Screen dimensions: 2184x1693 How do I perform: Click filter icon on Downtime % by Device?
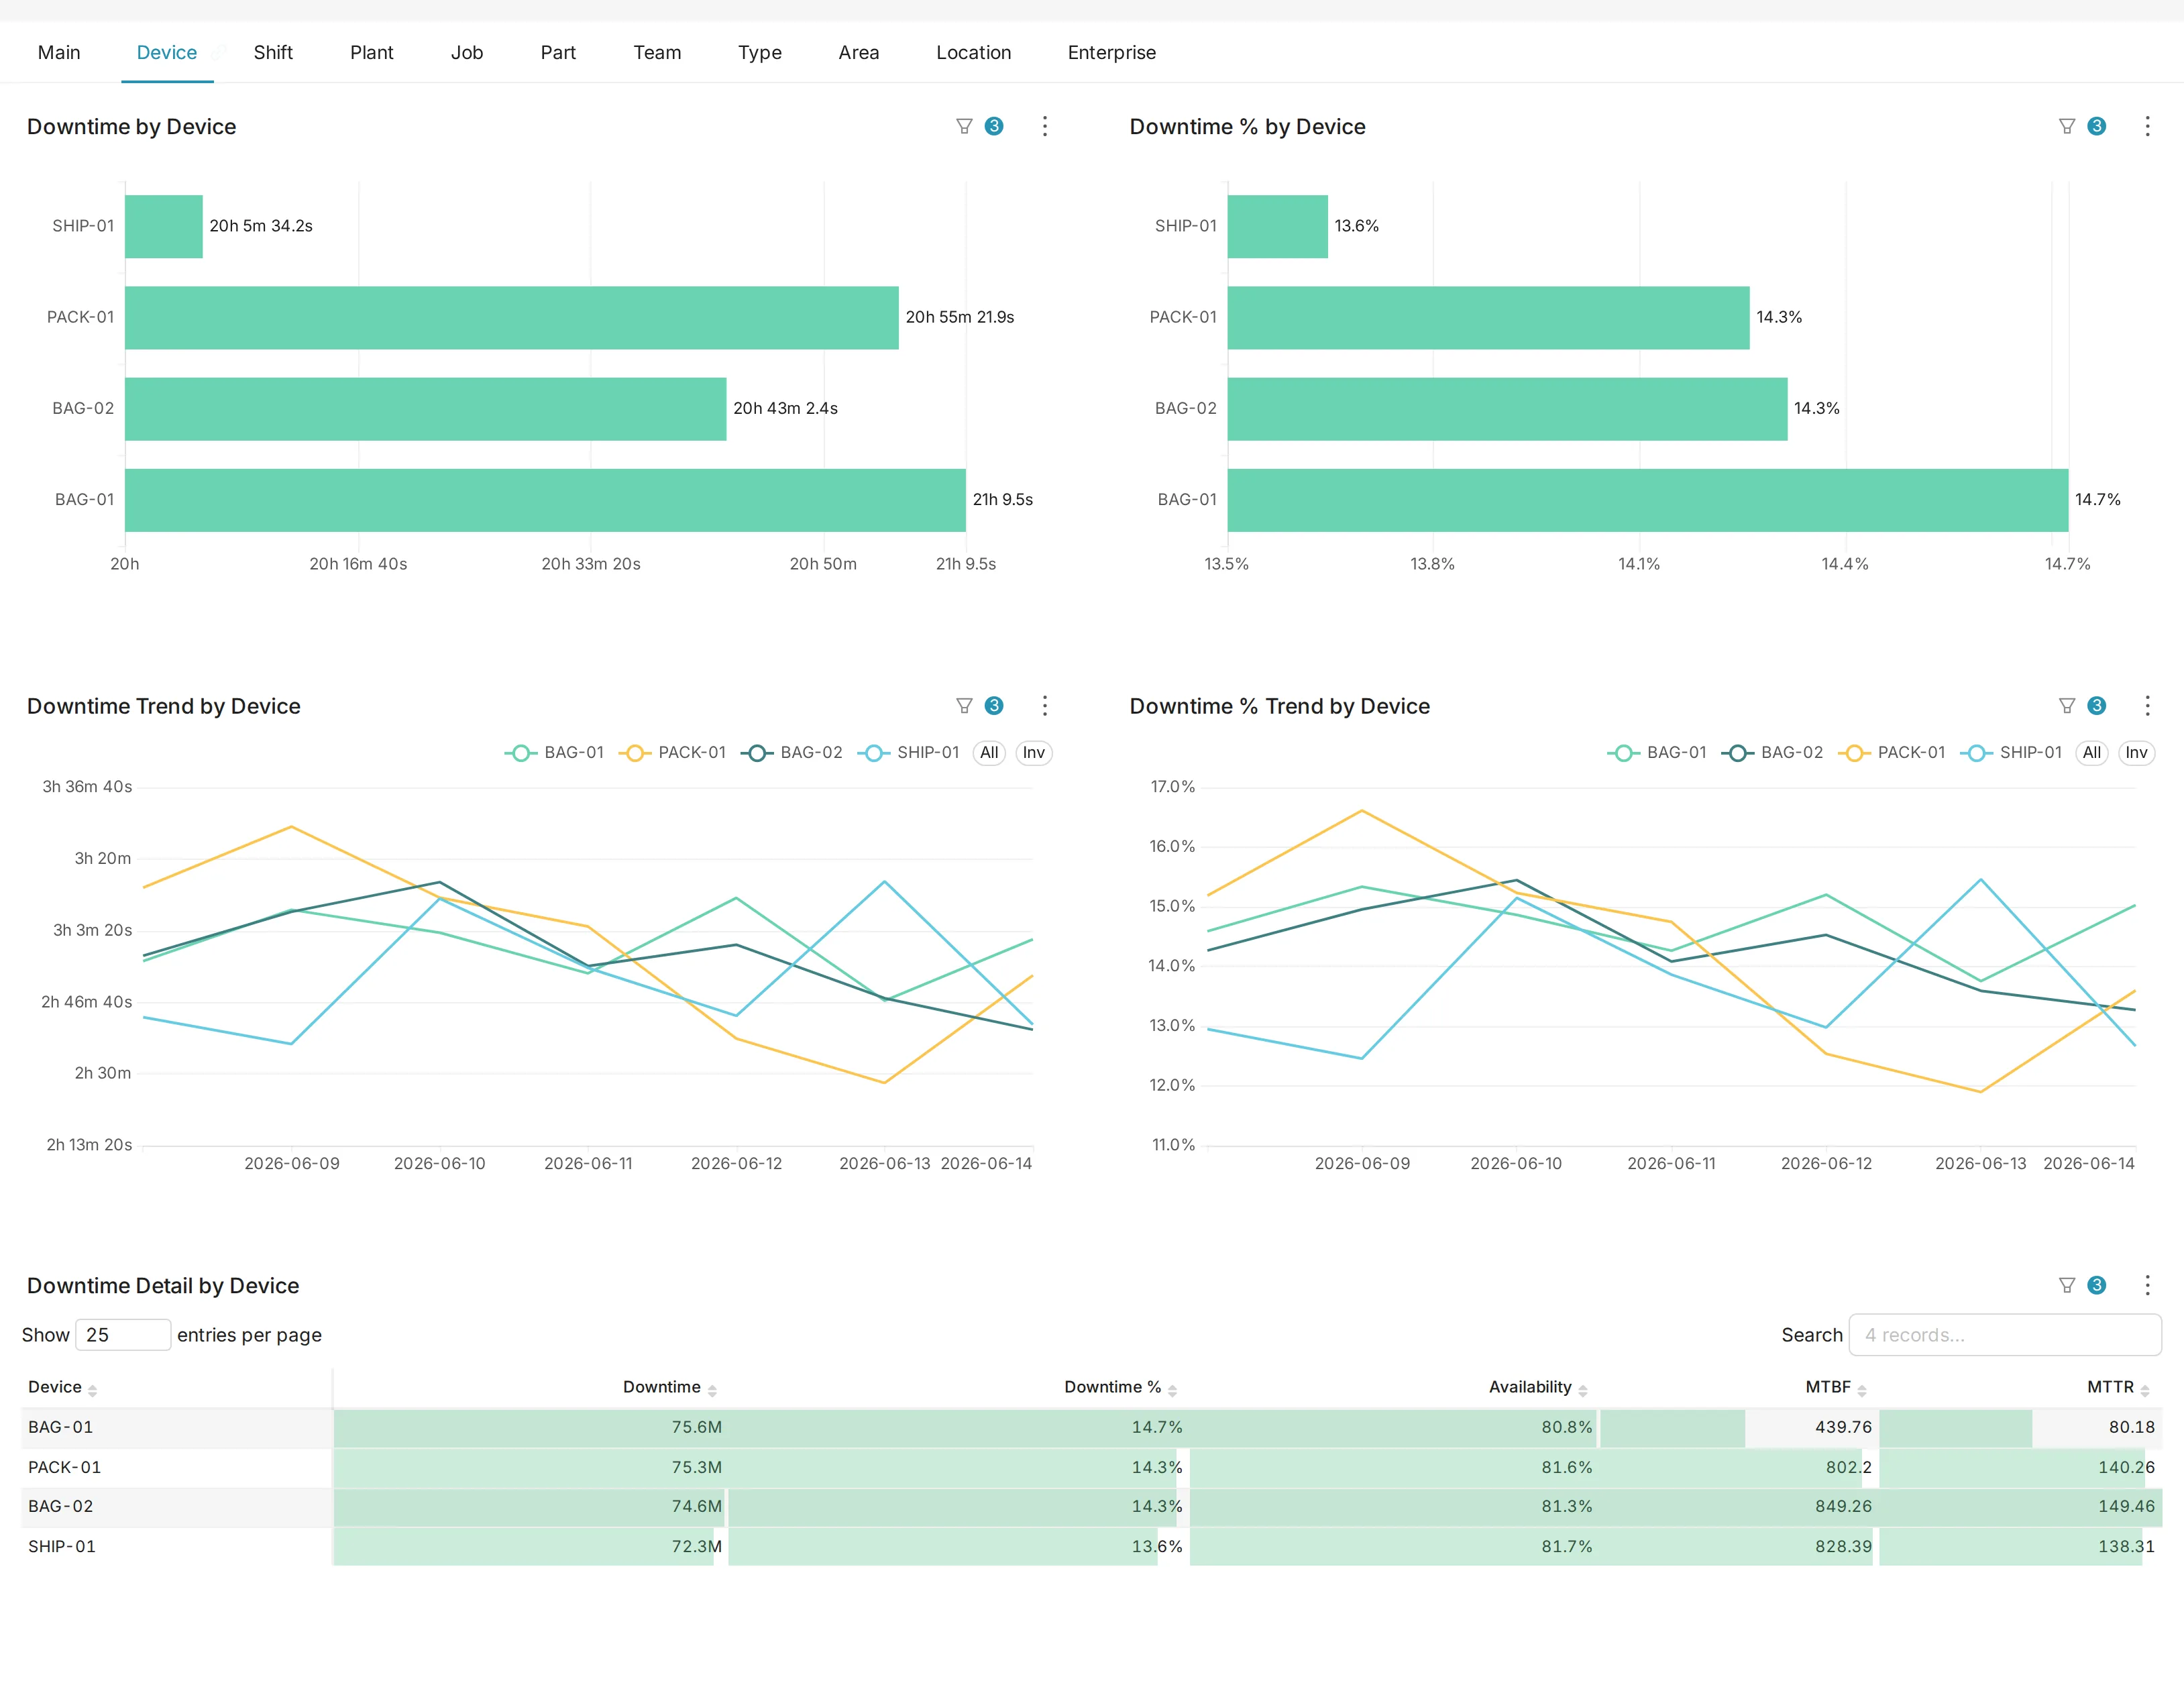(2067, 126)
